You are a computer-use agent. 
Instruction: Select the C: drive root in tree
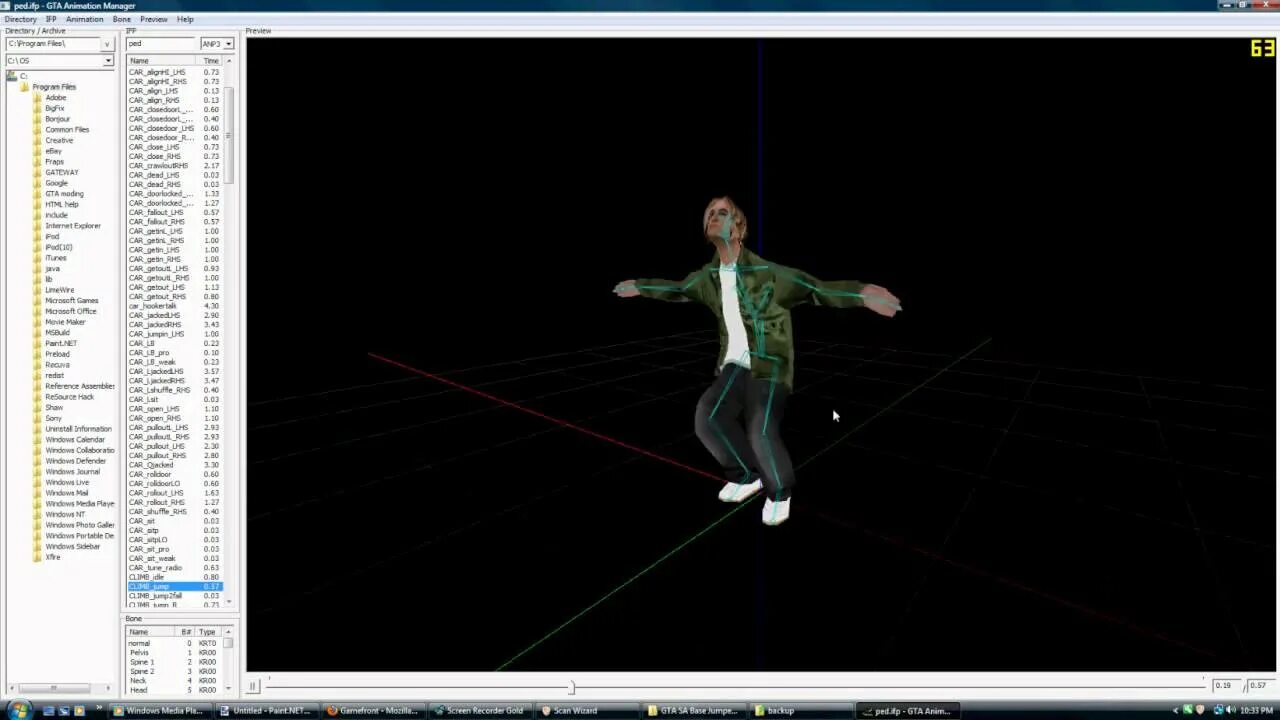[x=23, y=76]
